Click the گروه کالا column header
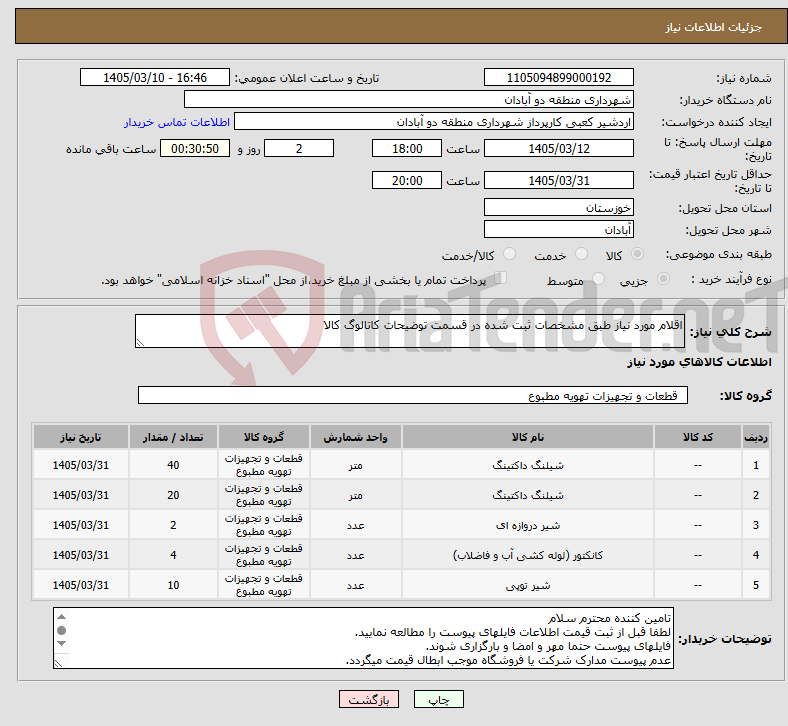The image size is (788, 726). tap(264, 437)
